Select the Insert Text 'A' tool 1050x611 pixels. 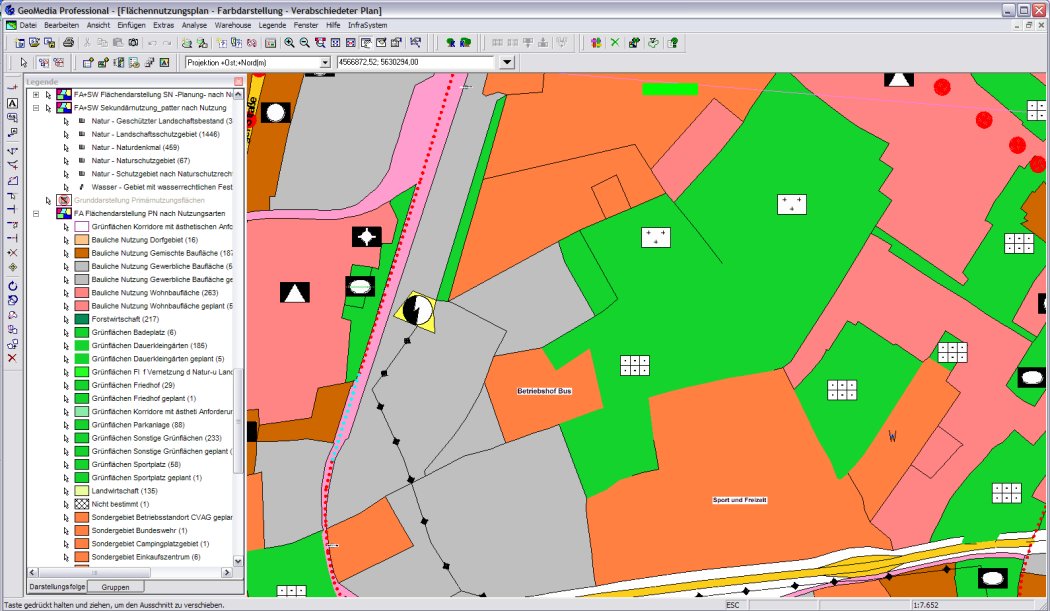(12, 103)
